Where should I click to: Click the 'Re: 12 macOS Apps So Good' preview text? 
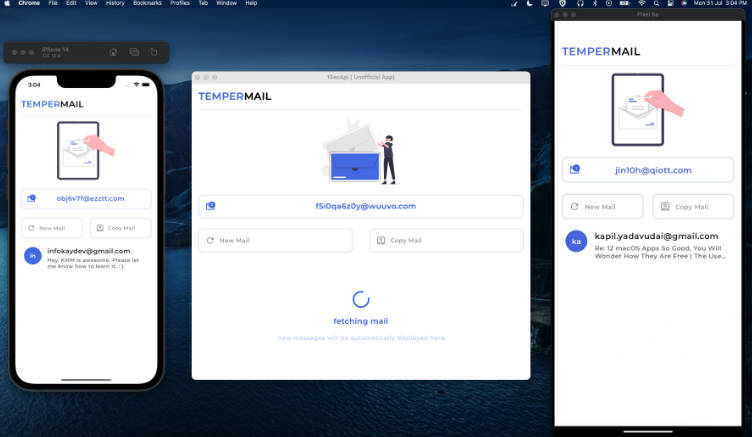660,252
